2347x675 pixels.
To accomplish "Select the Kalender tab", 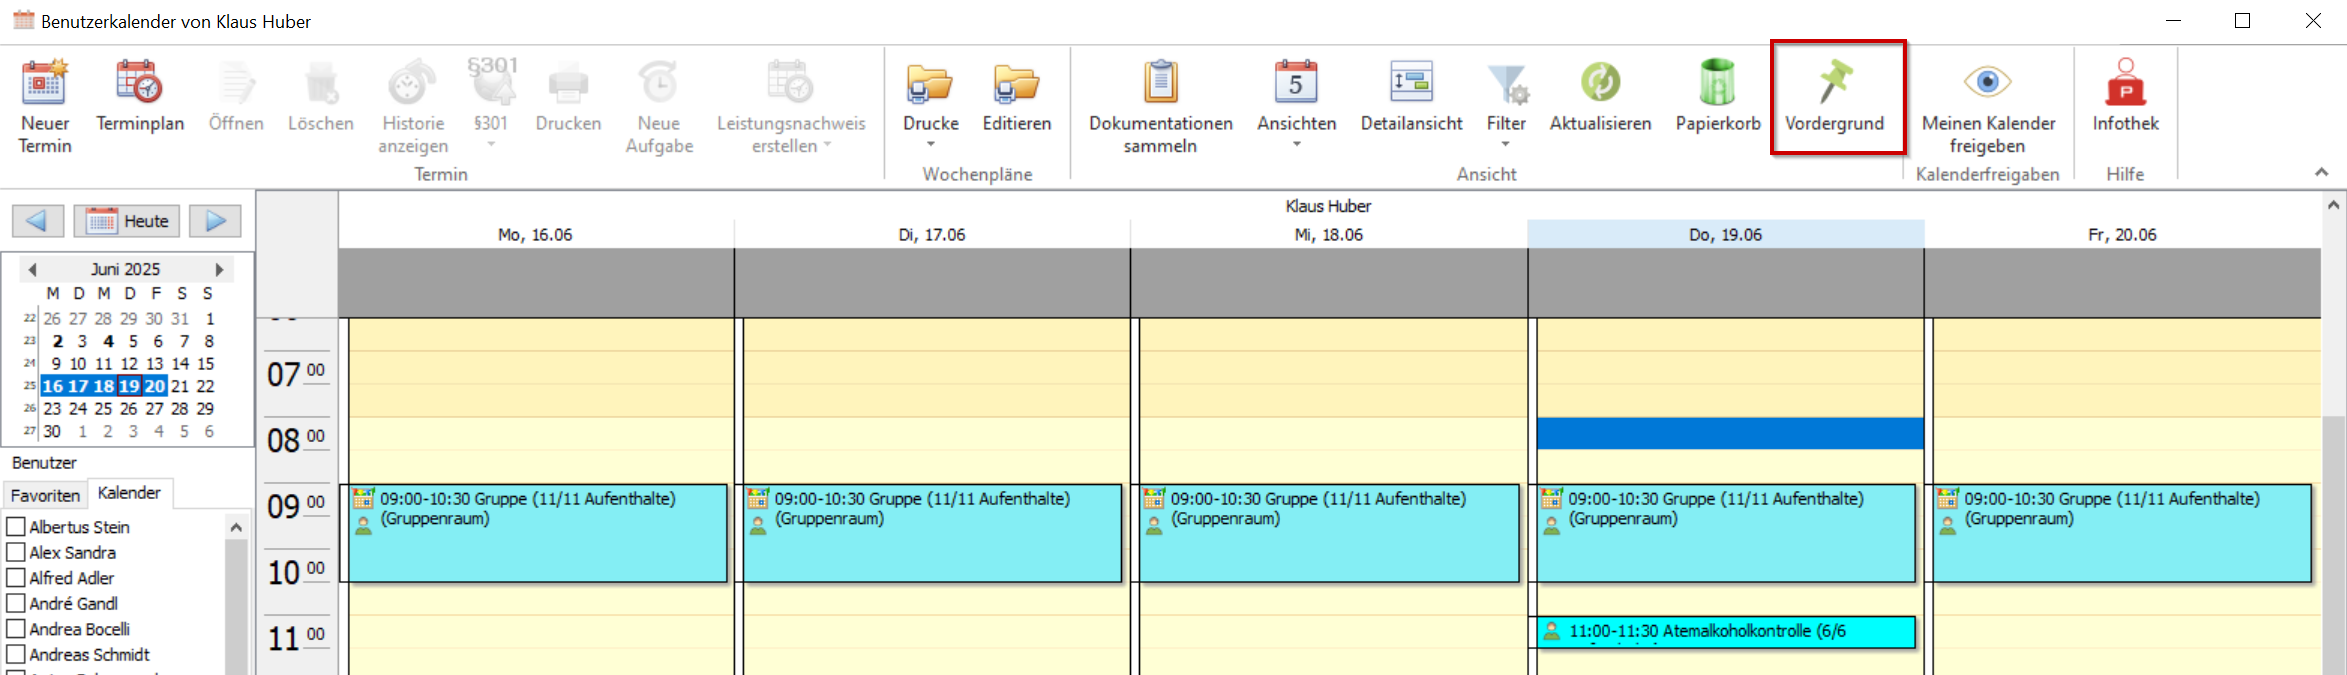I will click(129, 493).
